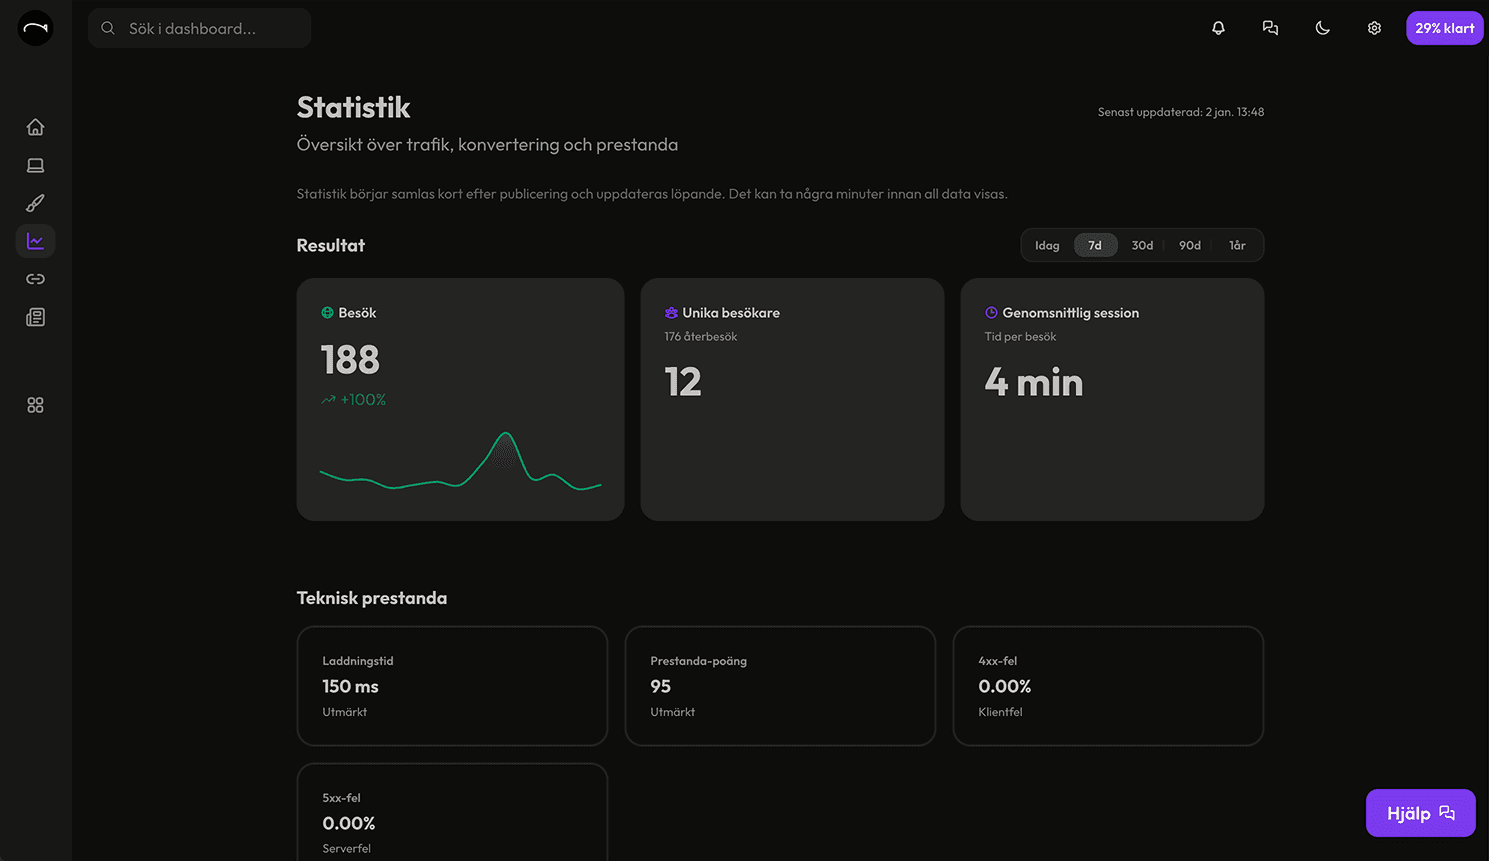Open the design paintbrush tool in sidebar
The height and width of the screenshot is (861, 1489).
coord(35,202)
